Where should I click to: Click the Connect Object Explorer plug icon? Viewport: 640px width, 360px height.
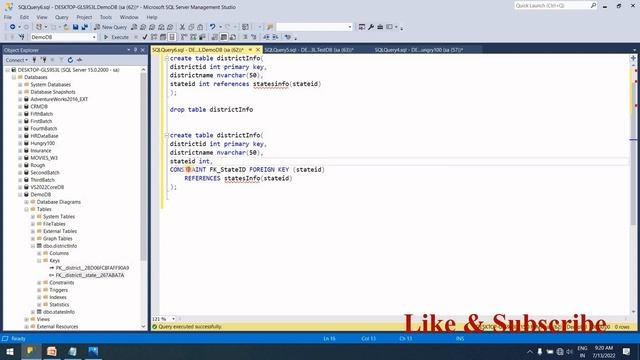[x=34, y=60]
